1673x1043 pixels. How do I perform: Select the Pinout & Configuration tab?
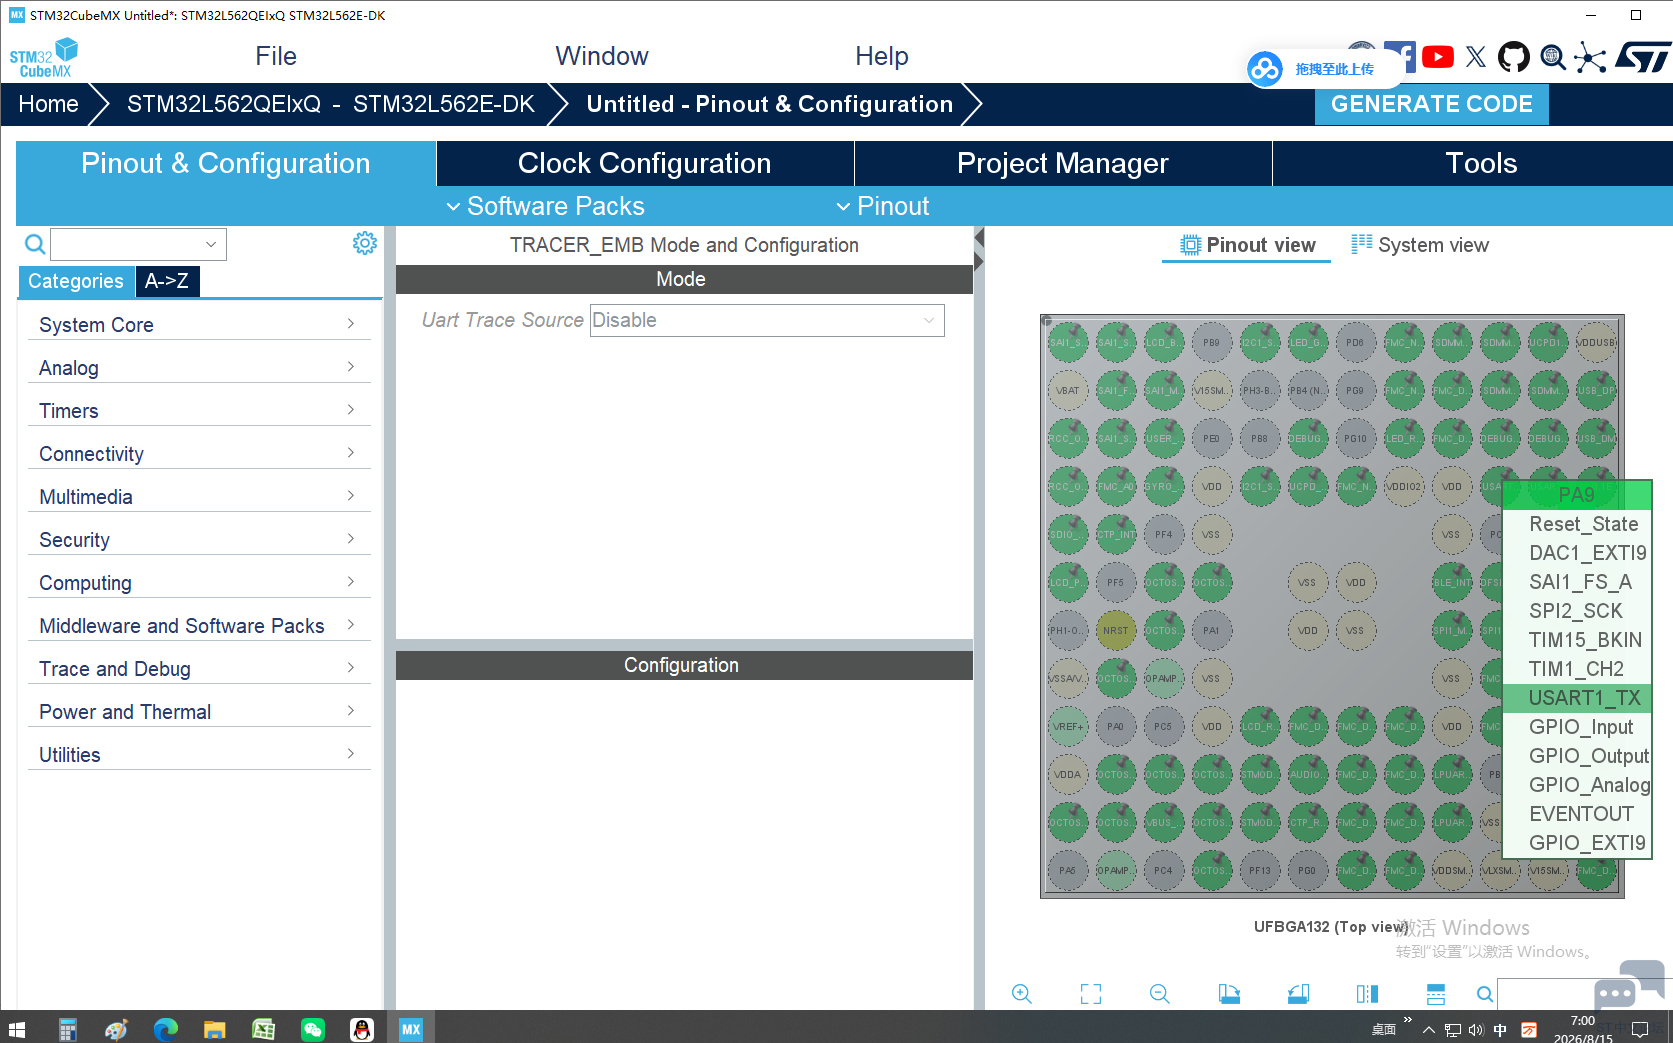pyautogui.click(x=226, y=163)
